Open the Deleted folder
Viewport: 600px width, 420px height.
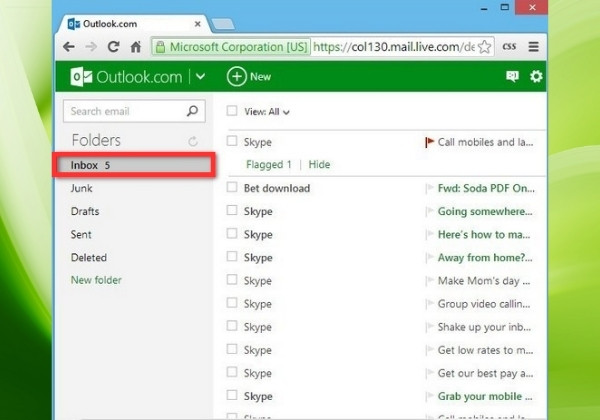[x=89, y=257]
